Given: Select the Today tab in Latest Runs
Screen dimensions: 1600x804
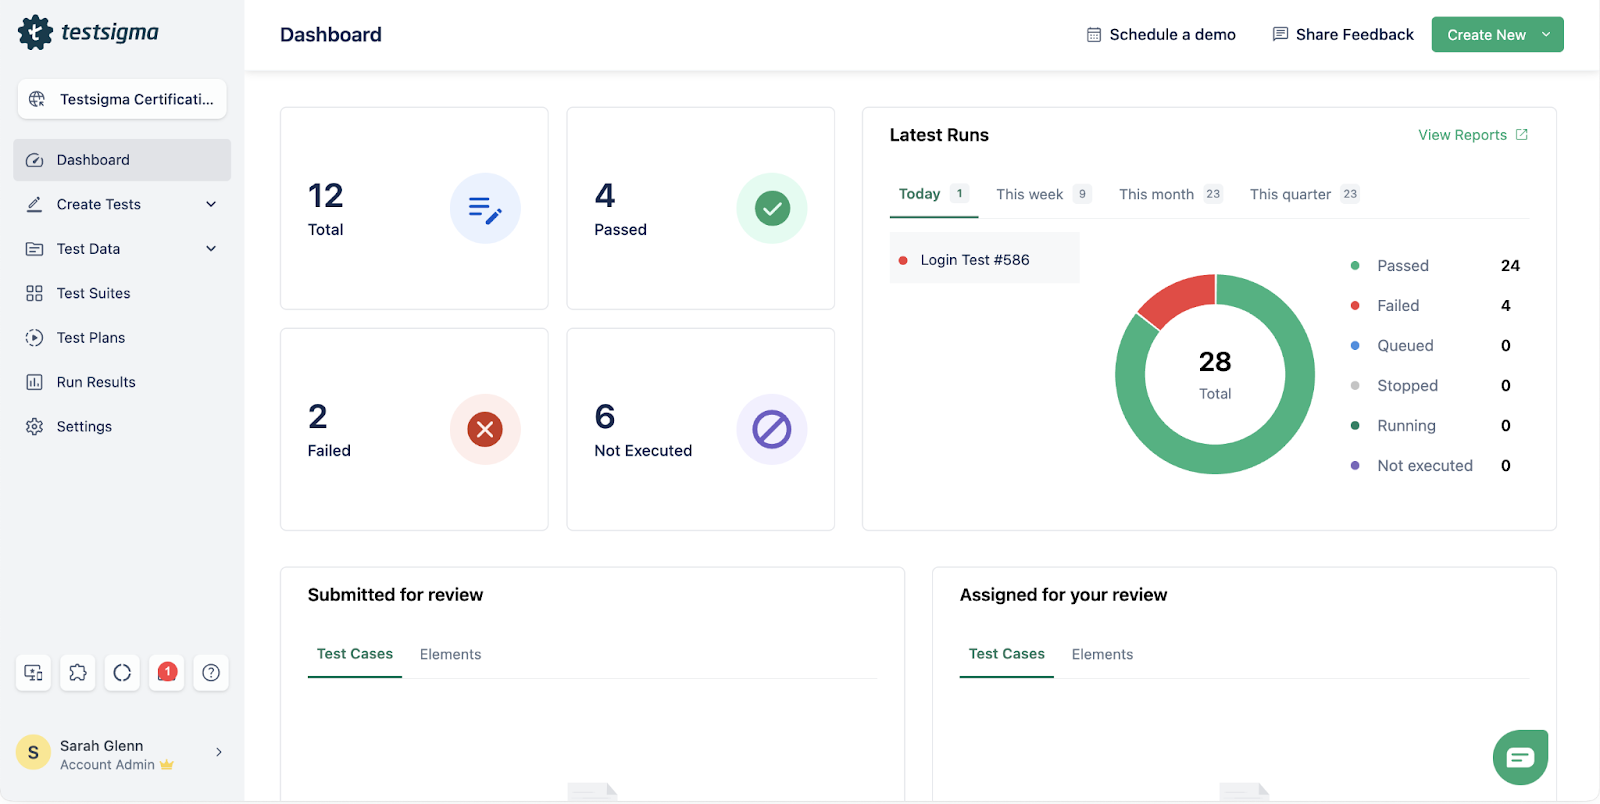Looking at the screenshot, I should click(932, 194).
